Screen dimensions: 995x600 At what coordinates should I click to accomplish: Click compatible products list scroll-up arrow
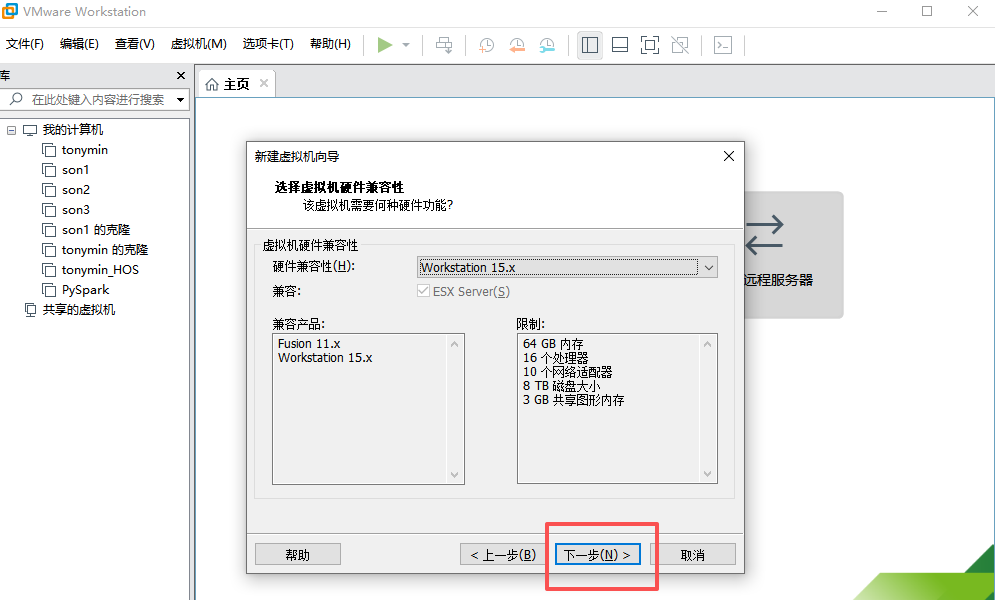tap(454, 344)
